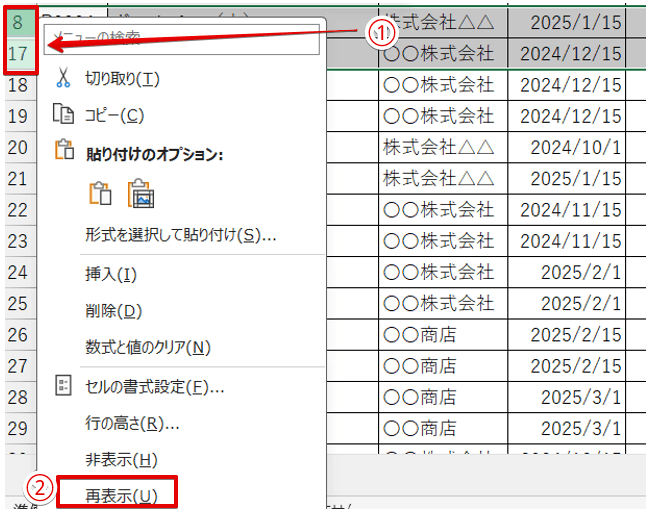
Task: Click date cell 2024/10/1 in row 20
Action: (566, 147)
